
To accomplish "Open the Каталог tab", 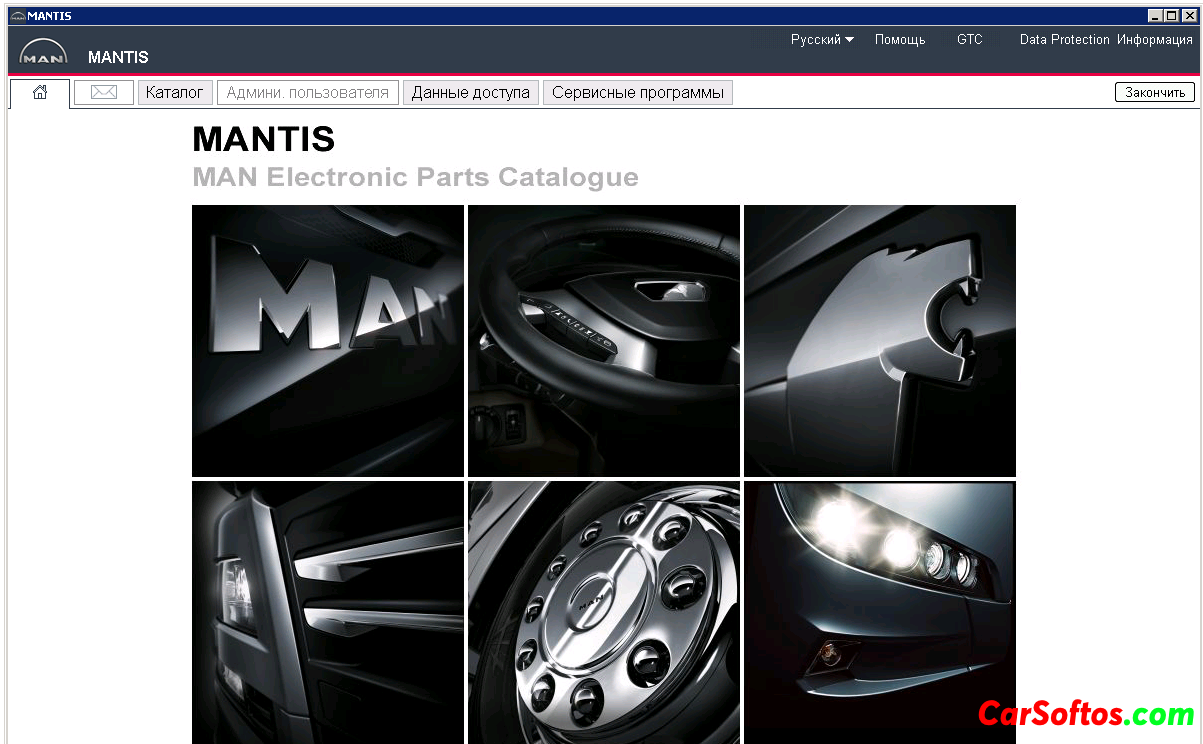I will [175, 93].
